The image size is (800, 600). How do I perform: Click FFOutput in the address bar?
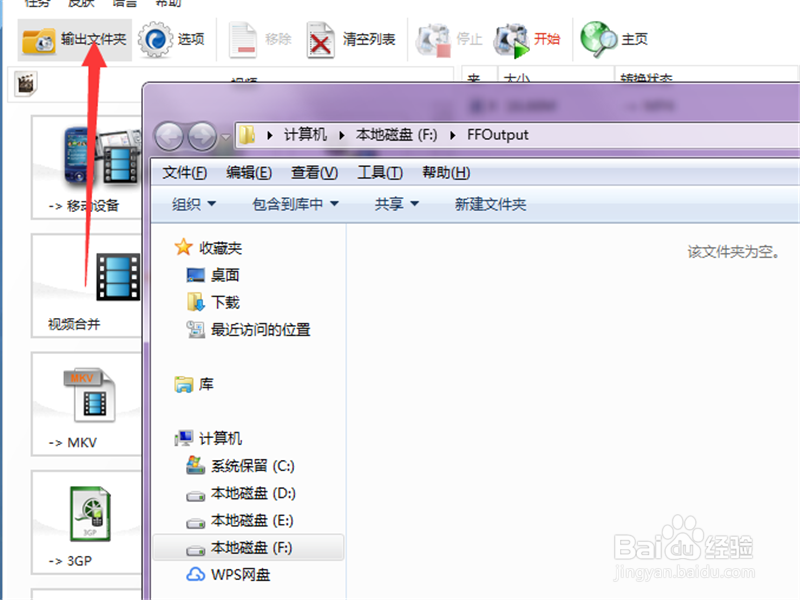pyautogui.click(x=497, y=135)
